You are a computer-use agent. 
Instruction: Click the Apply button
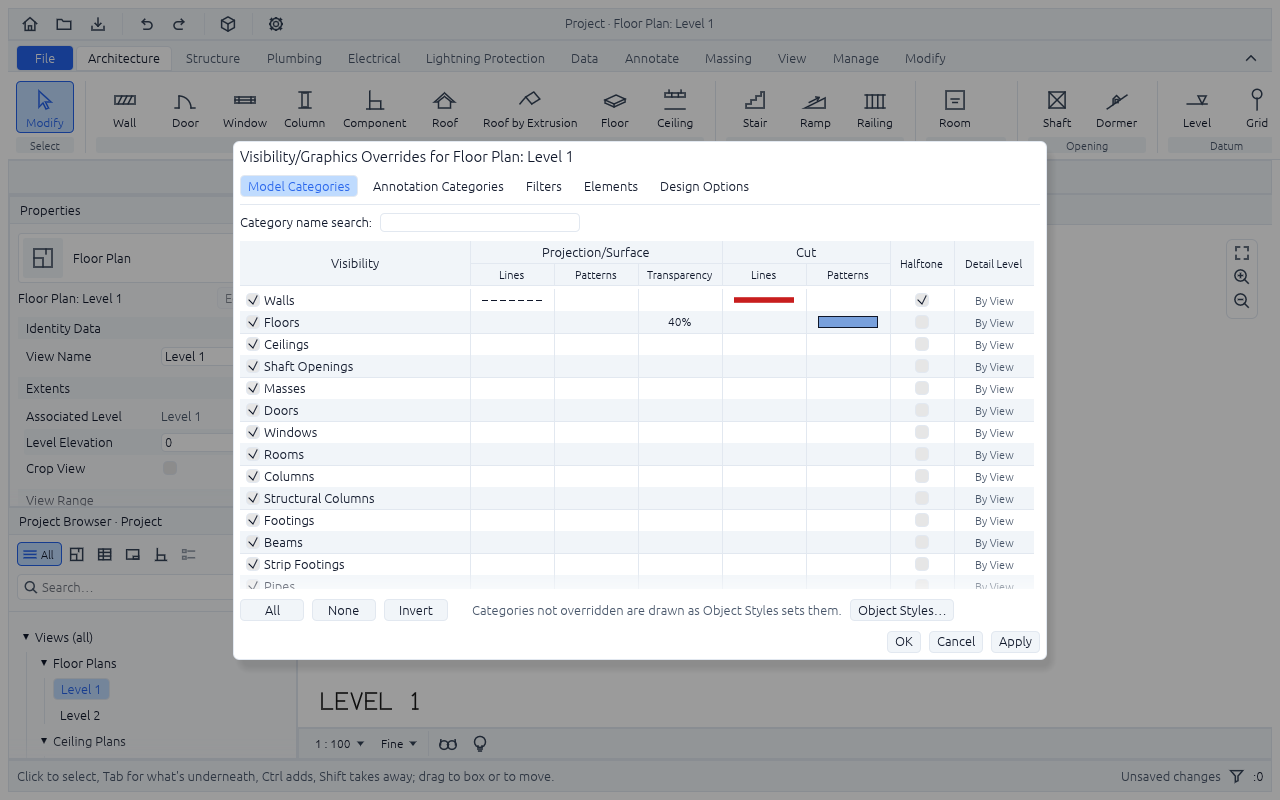[x=1015, y=642]
